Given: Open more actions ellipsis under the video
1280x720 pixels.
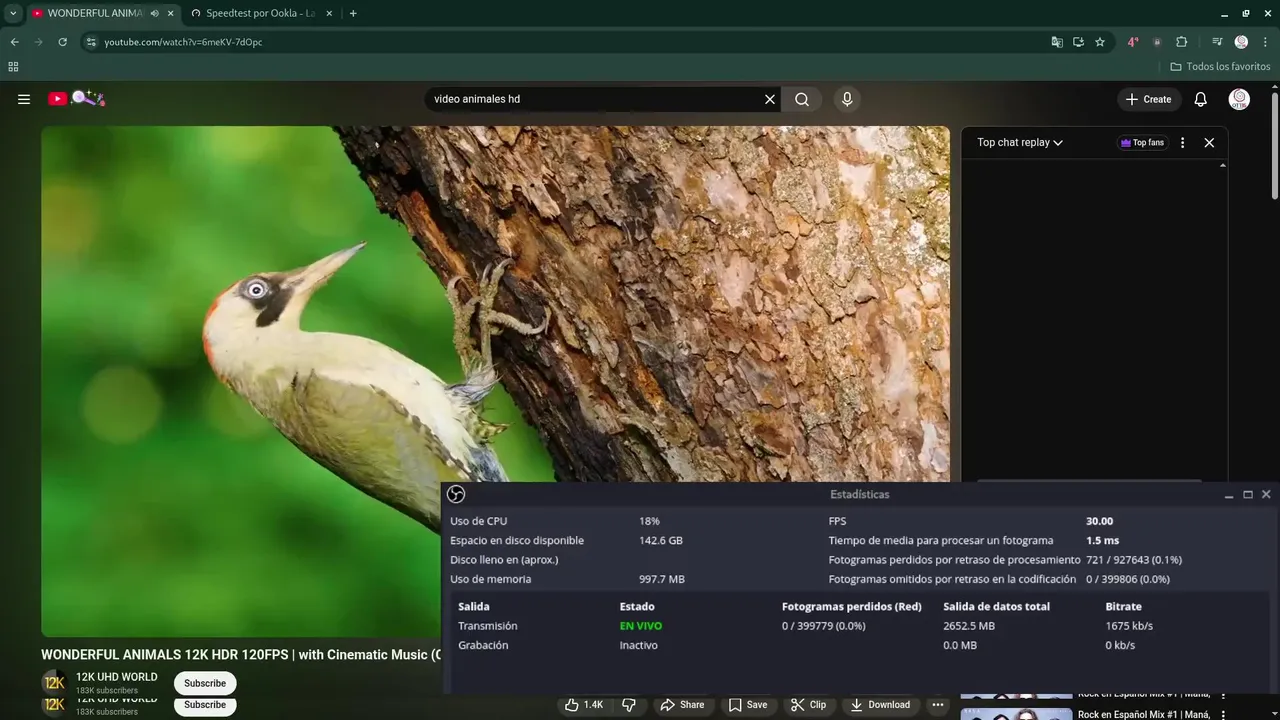Looking at the screenshot, I should click(x=937, y=705).
